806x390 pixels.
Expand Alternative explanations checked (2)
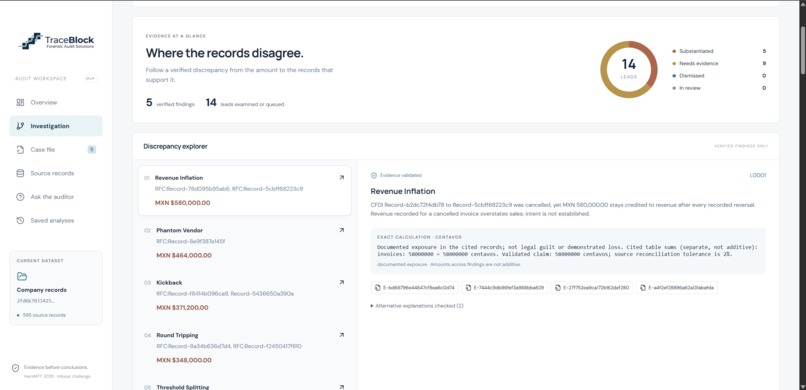pyautogui.click(x=417, y=306)
